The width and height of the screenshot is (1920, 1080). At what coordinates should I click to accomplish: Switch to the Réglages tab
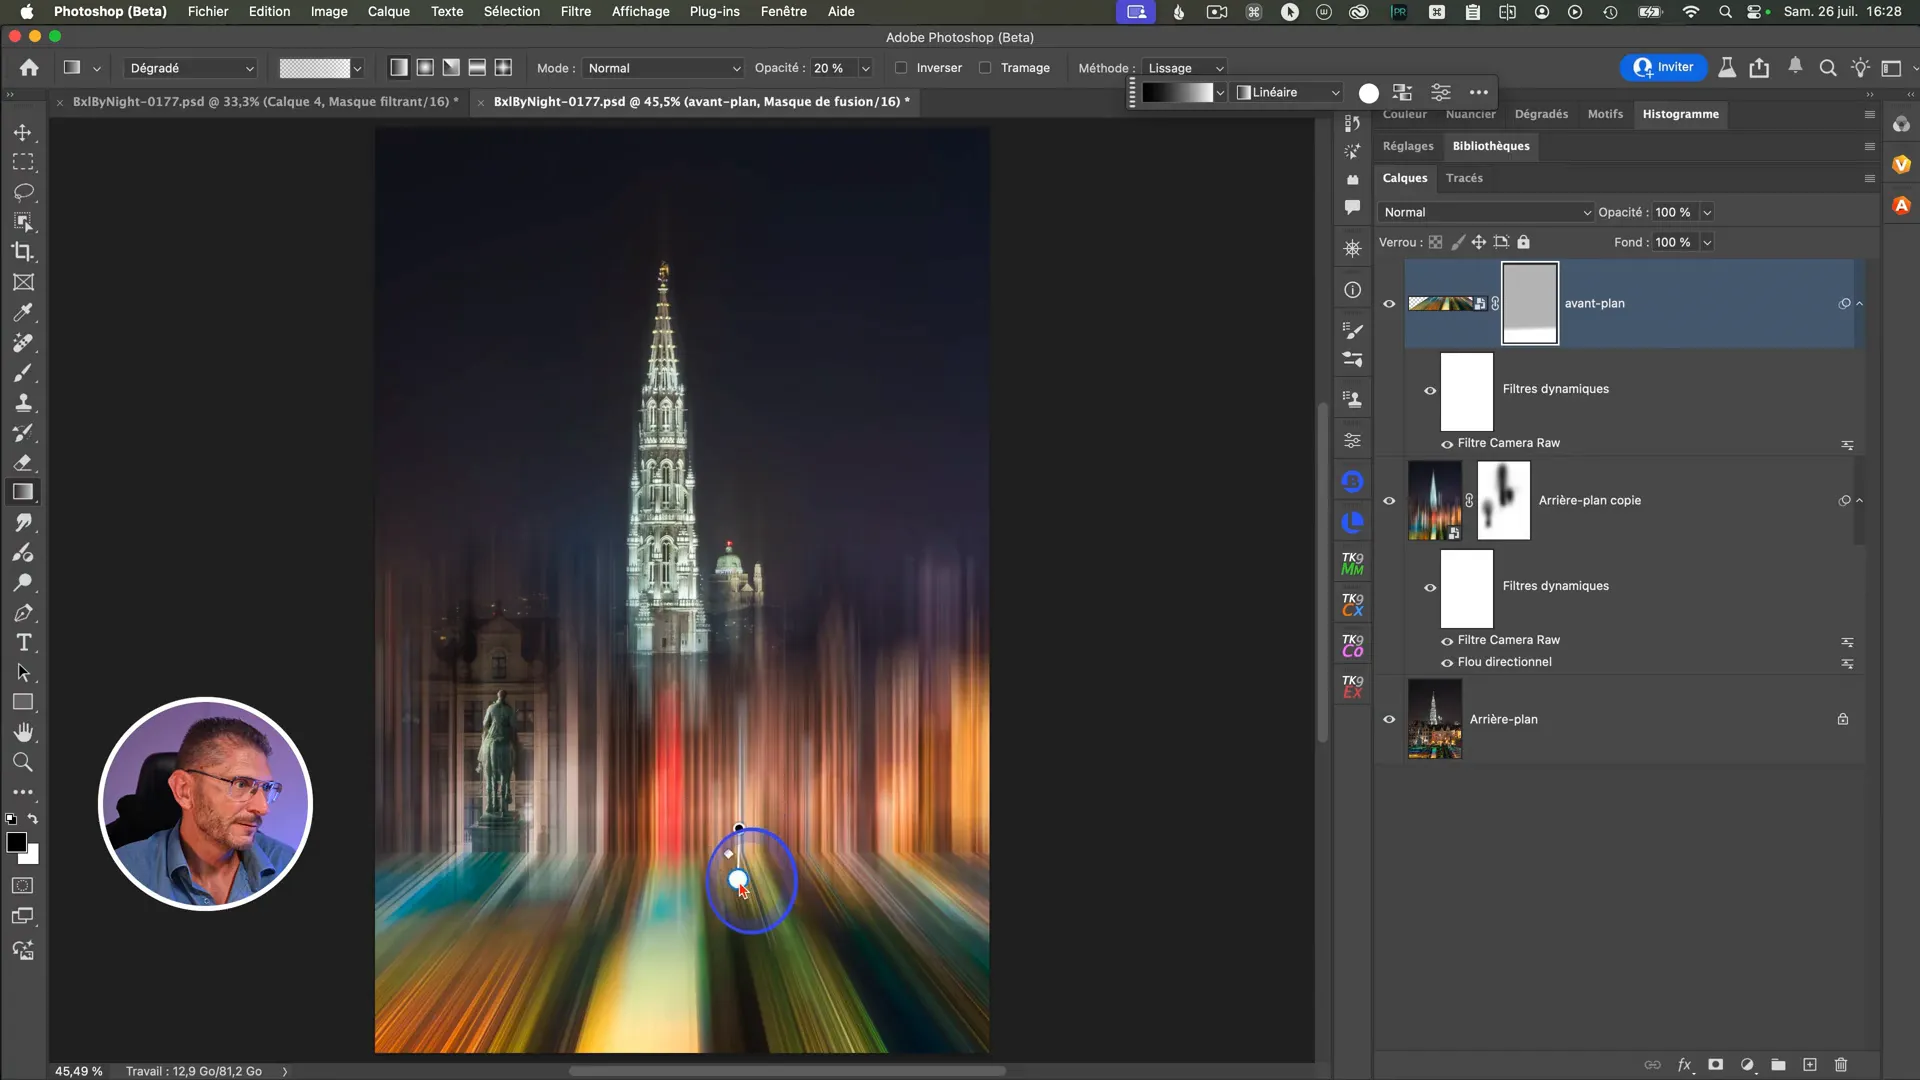click(1408, 146)
